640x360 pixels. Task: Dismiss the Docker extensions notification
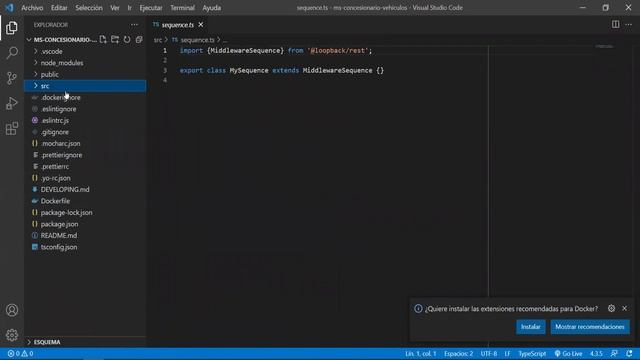pyautogui.click(x=624, y=309)
